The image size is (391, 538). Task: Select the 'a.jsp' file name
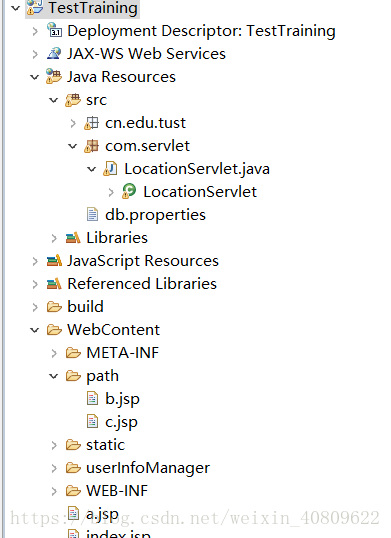(x=102, y=514)
